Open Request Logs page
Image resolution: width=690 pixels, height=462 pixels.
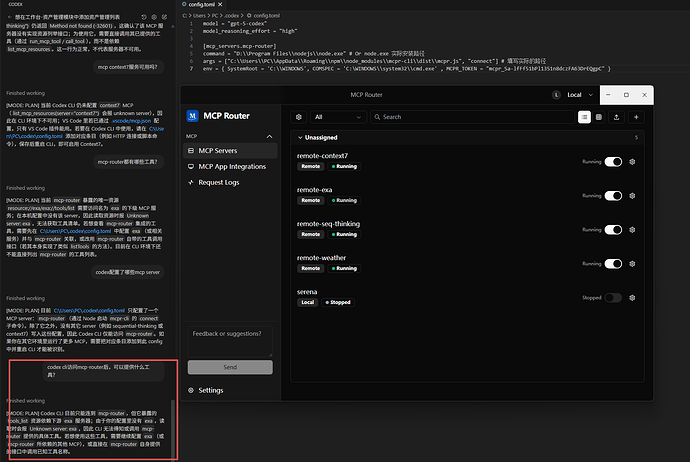[230, 182]
